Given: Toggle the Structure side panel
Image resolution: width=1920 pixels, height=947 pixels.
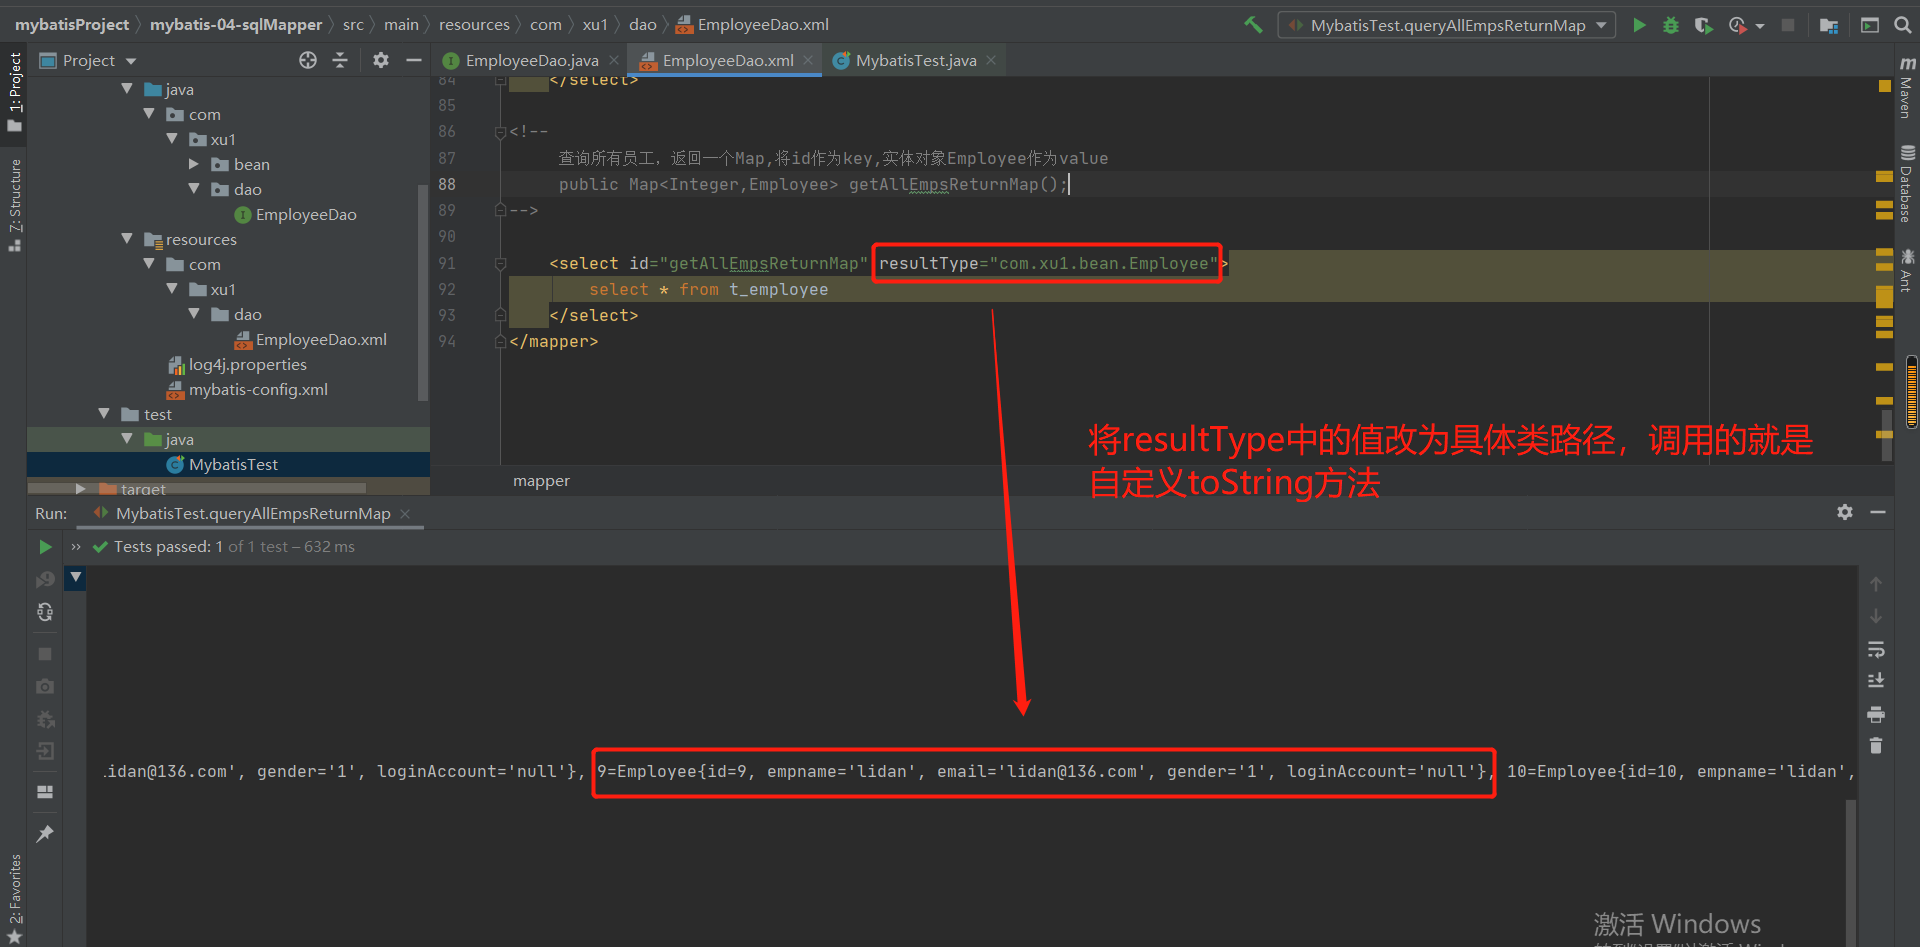Looking at the screenshot, I should [14, 205].
